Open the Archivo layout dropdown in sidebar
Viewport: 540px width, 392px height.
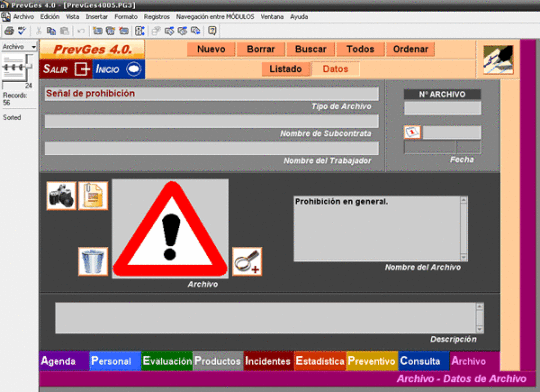pyautogui.click(x=19, y=47)
